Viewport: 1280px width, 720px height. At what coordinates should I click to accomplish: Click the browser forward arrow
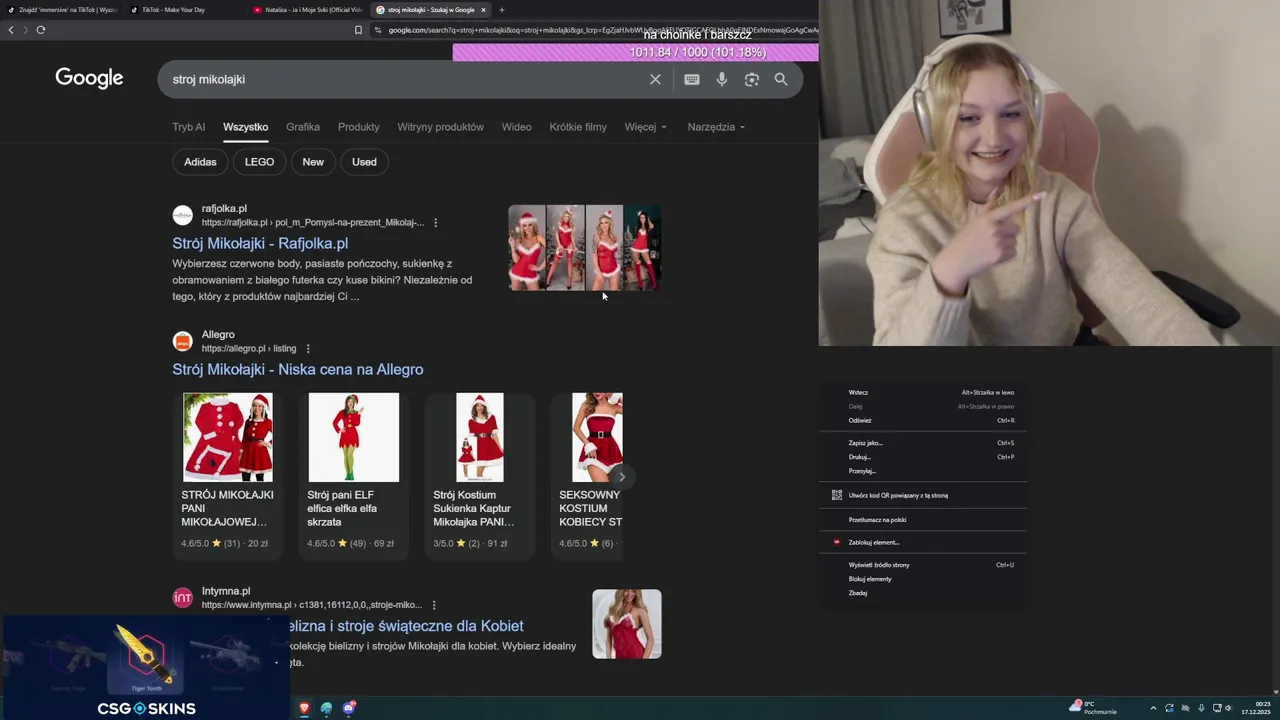click(x=25, y=30)
